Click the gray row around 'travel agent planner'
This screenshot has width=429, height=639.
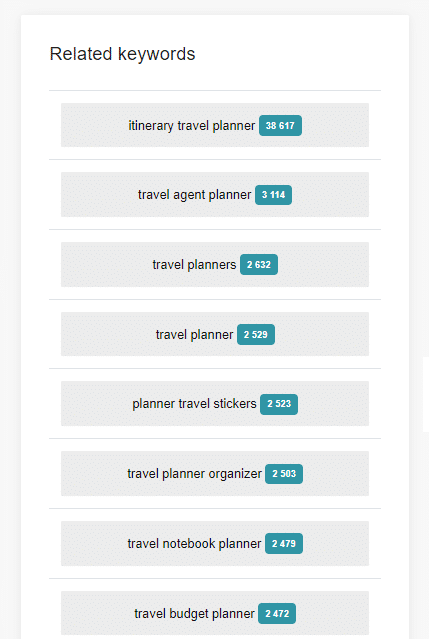215,194
